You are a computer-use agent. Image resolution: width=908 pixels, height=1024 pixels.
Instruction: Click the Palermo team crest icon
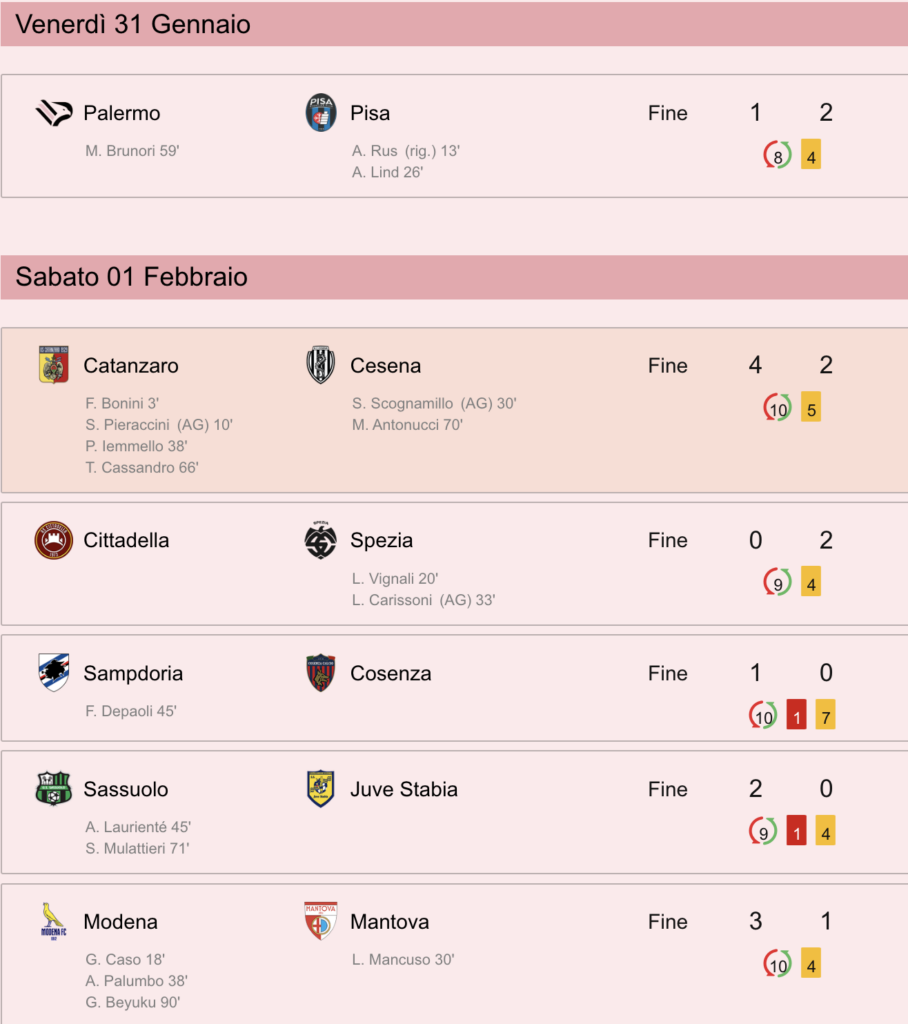coord(54,113)
